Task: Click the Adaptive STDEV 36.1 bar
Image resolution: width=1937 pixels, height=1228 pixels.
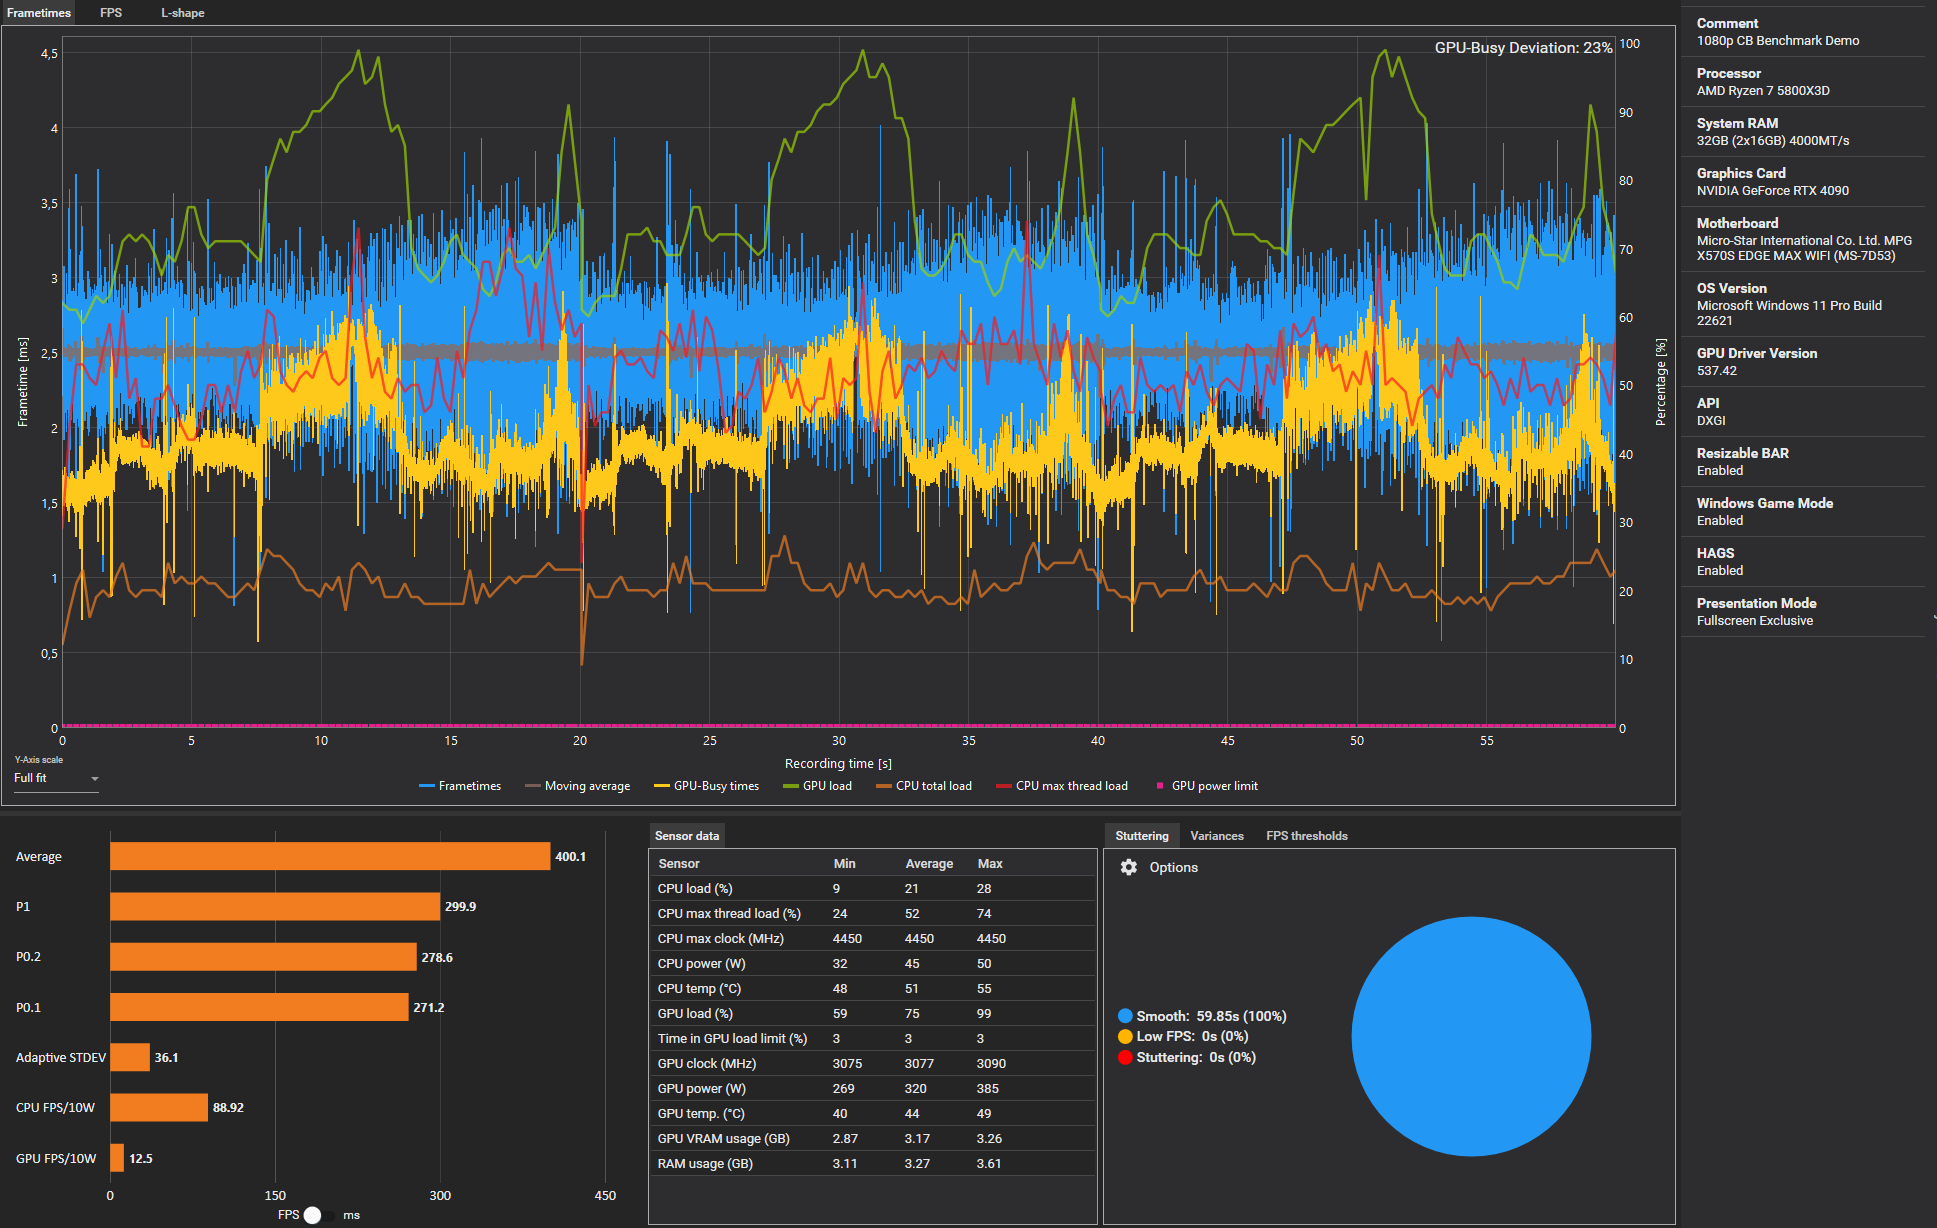Action: (x=130, y=1057)
